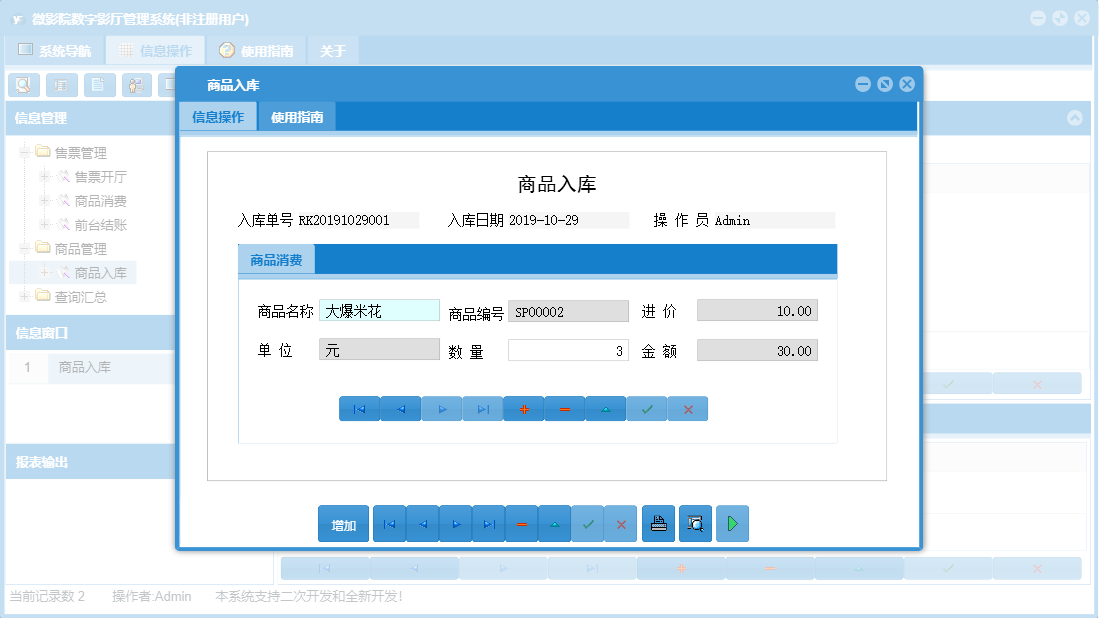Image resolution: width=1099 pixels, height=618 pixels.
Task: Click inside the 商品名称 input field
Action: pos(380,310)
